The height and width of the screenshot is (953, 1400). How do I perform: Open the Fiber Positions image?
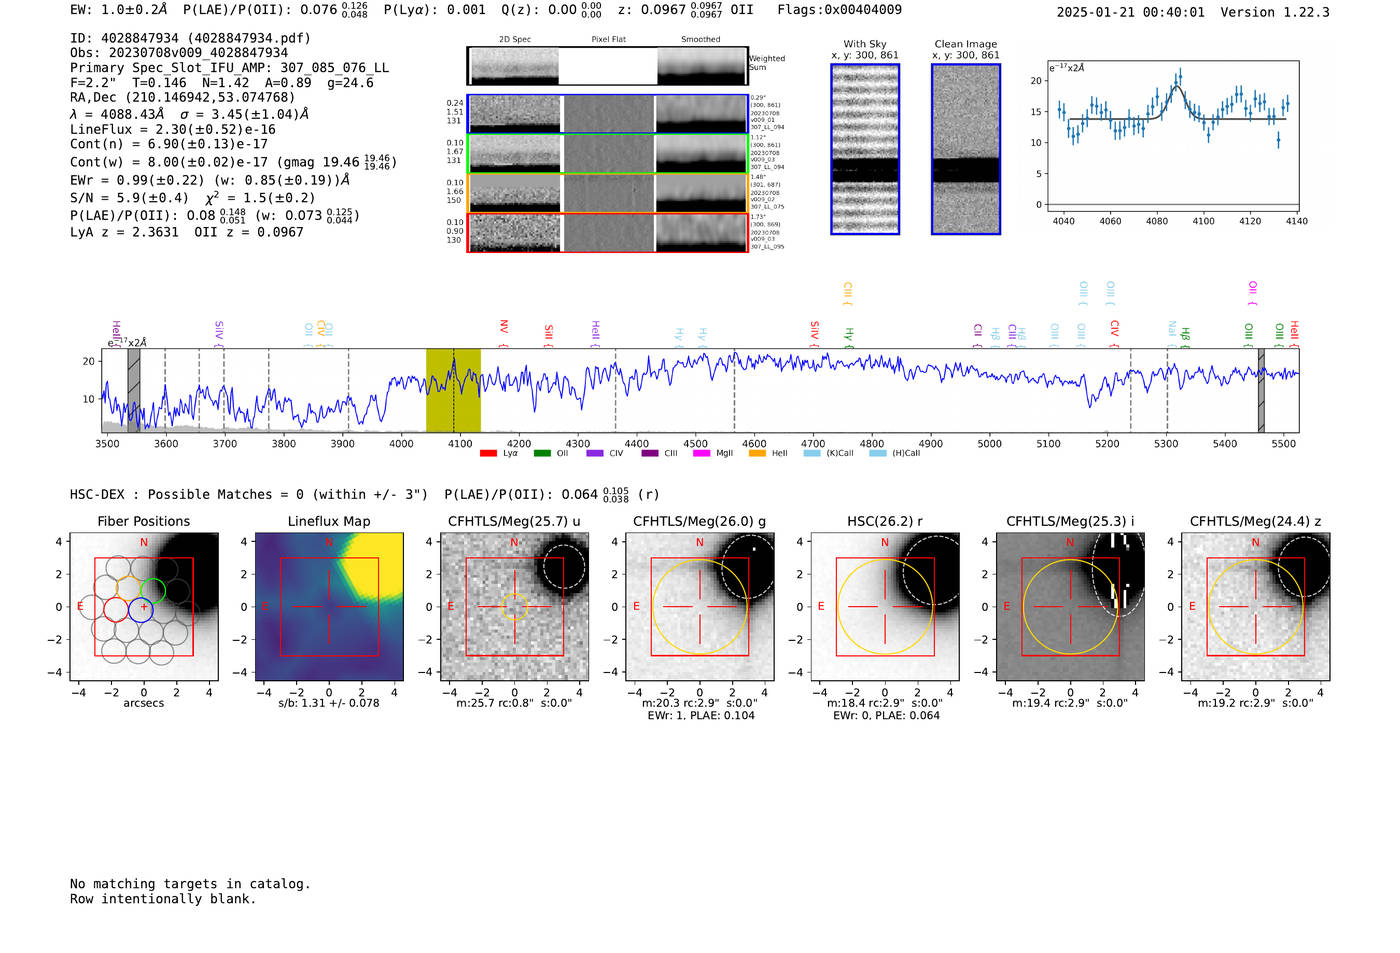tap(144, 607)
